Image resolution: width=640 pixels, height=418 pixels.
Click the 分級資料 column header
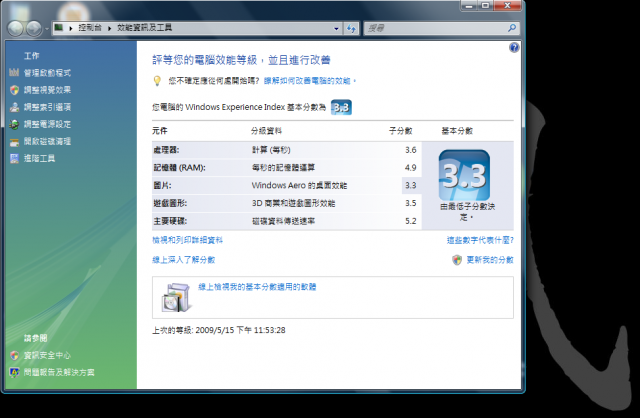[x=266, y=131]
